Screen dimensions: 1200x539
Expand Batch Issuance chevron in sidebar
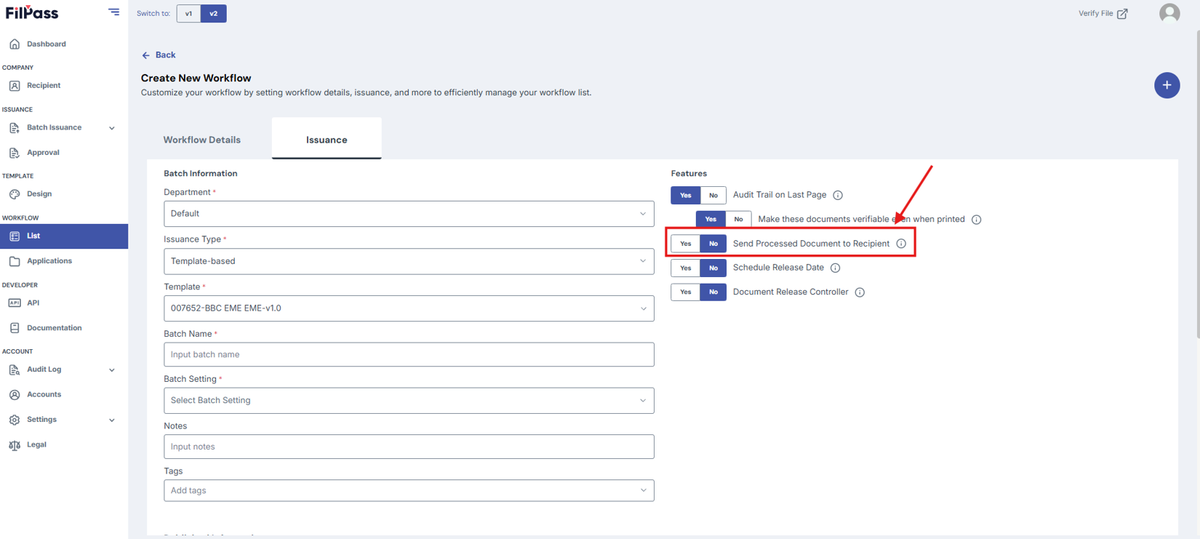click(x=111, y=128)
